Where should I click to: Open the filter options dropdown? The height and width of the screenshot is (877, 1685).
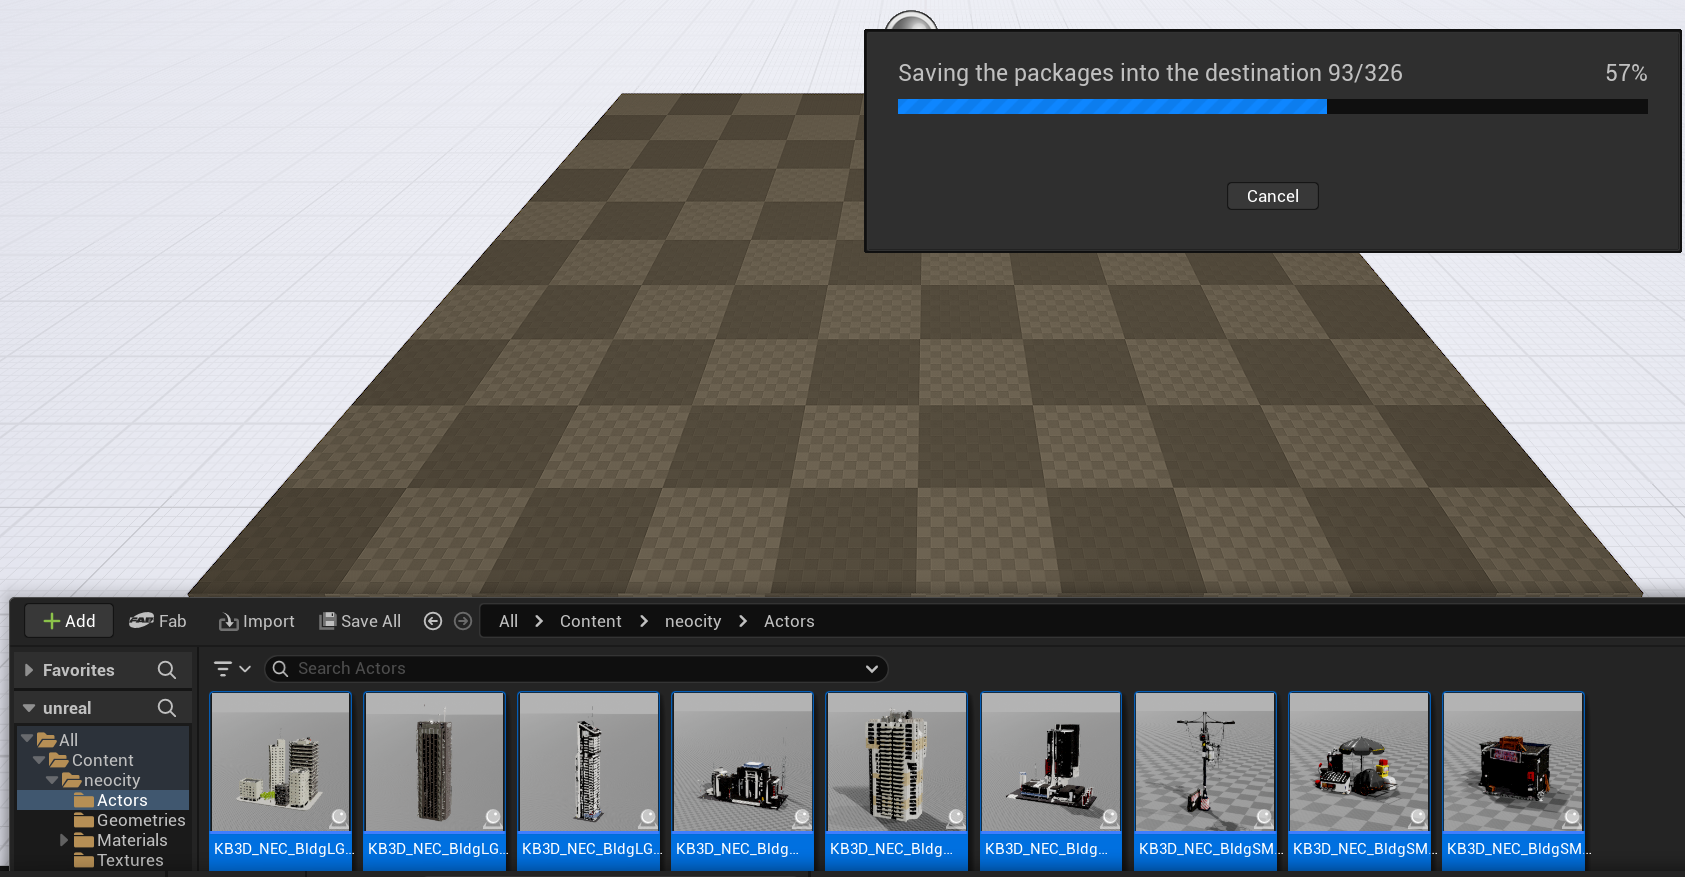231,668
